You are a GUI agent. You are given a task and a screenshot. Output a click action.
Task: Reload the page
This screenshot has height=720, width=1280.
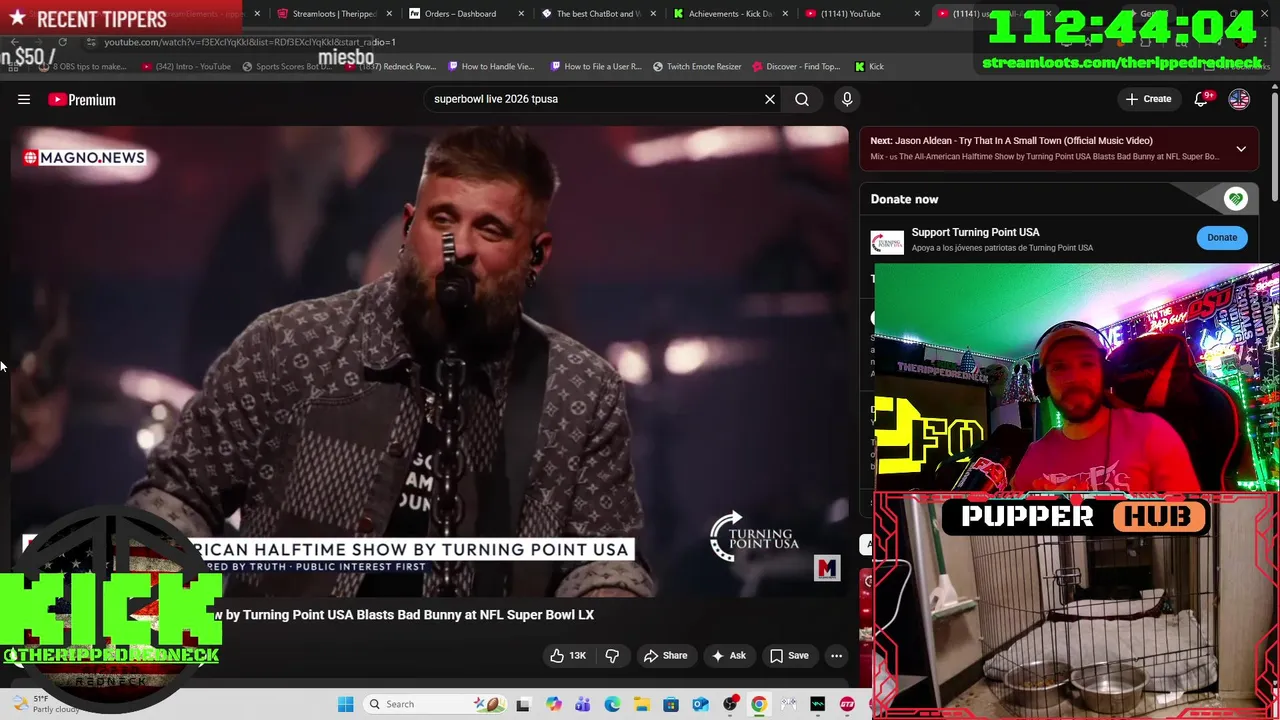pos(62,42)
